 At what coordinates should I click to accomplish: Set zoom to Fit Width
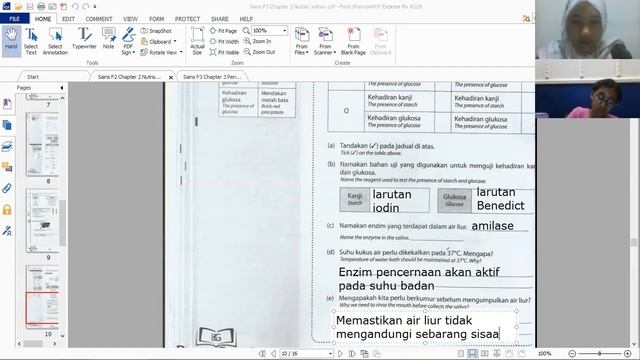[x=224, y=42]
